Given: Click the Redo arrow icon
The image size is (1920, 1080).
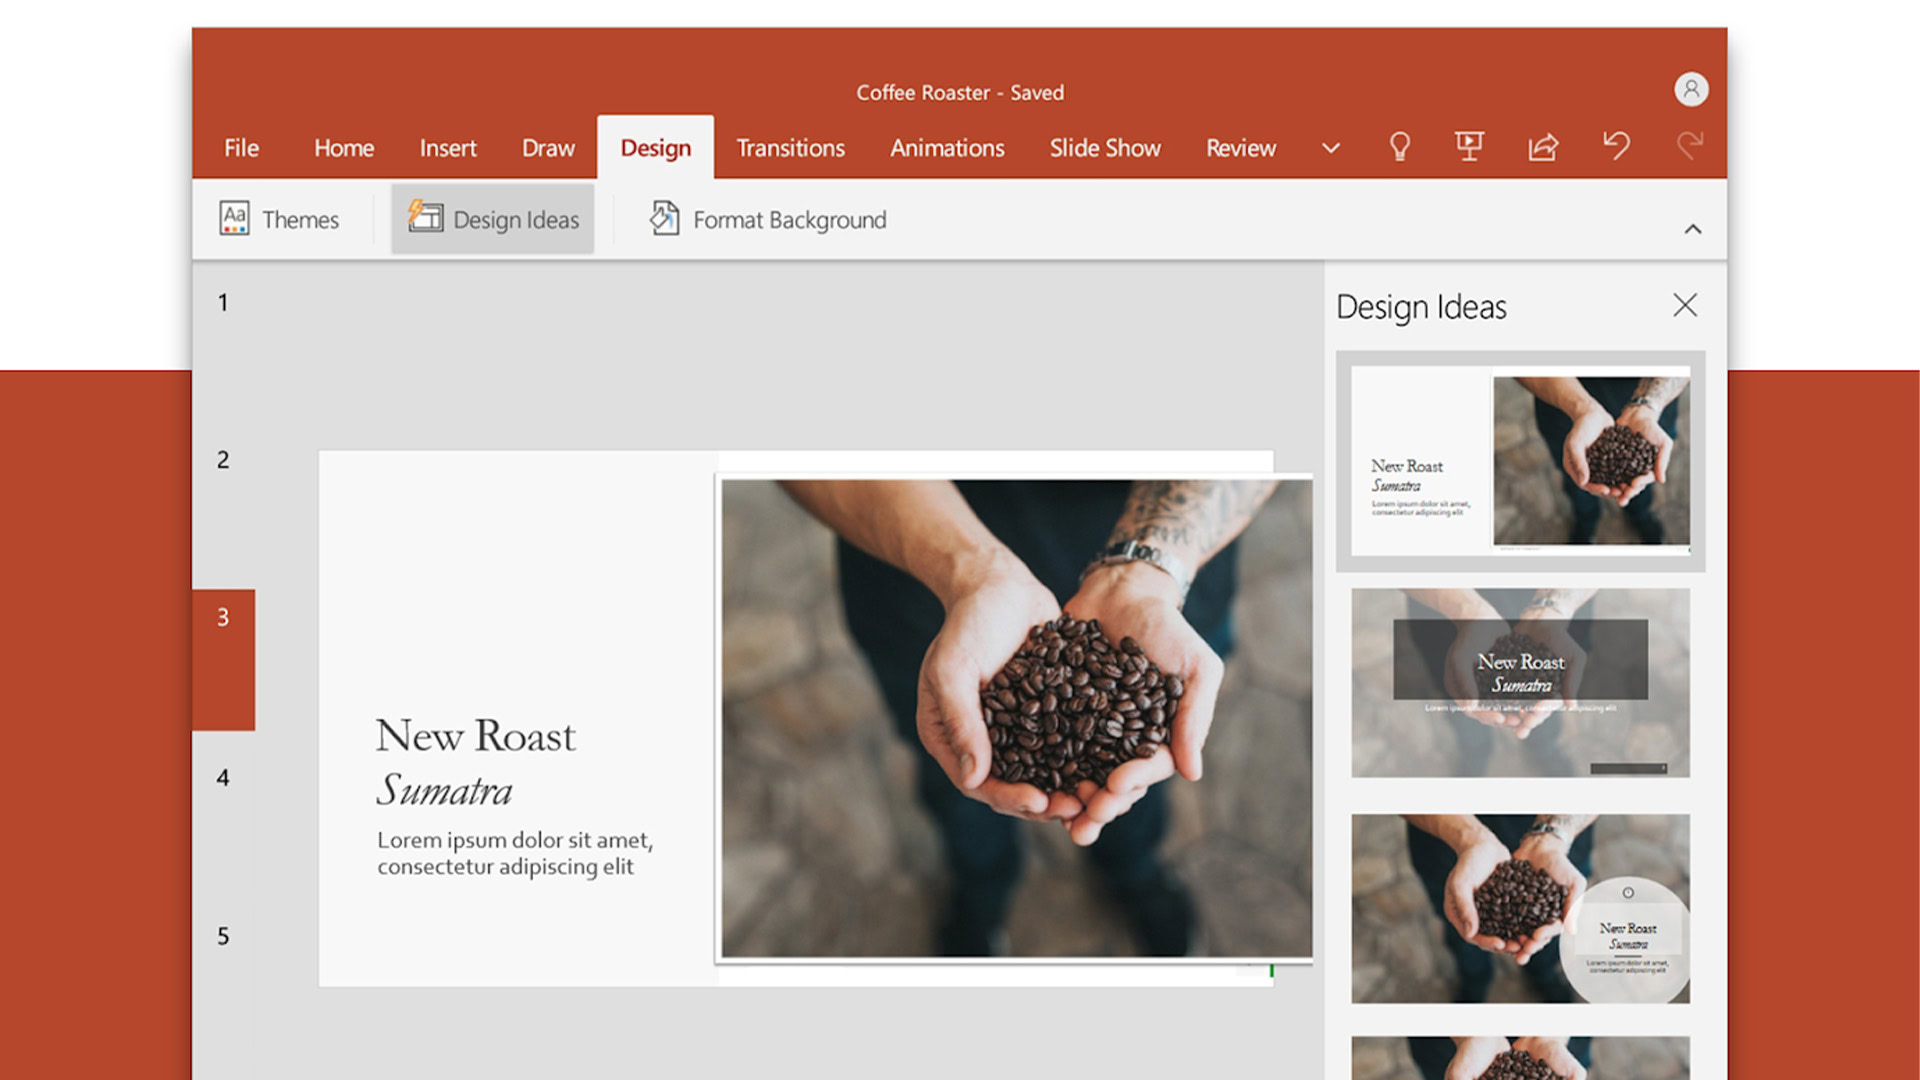Looking at the screenshot, I should pos(1689,147).
